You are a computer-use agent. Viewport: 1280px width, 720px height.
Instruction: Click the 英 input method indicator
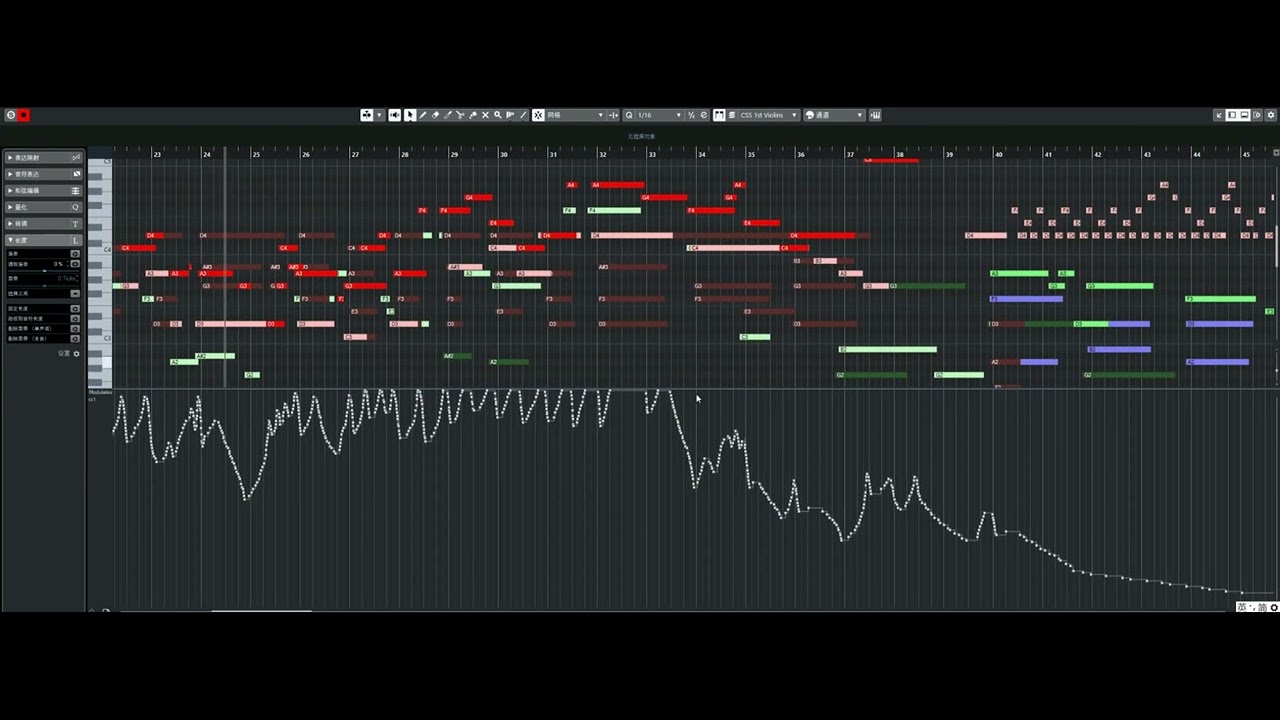(x=1242, y=607)
